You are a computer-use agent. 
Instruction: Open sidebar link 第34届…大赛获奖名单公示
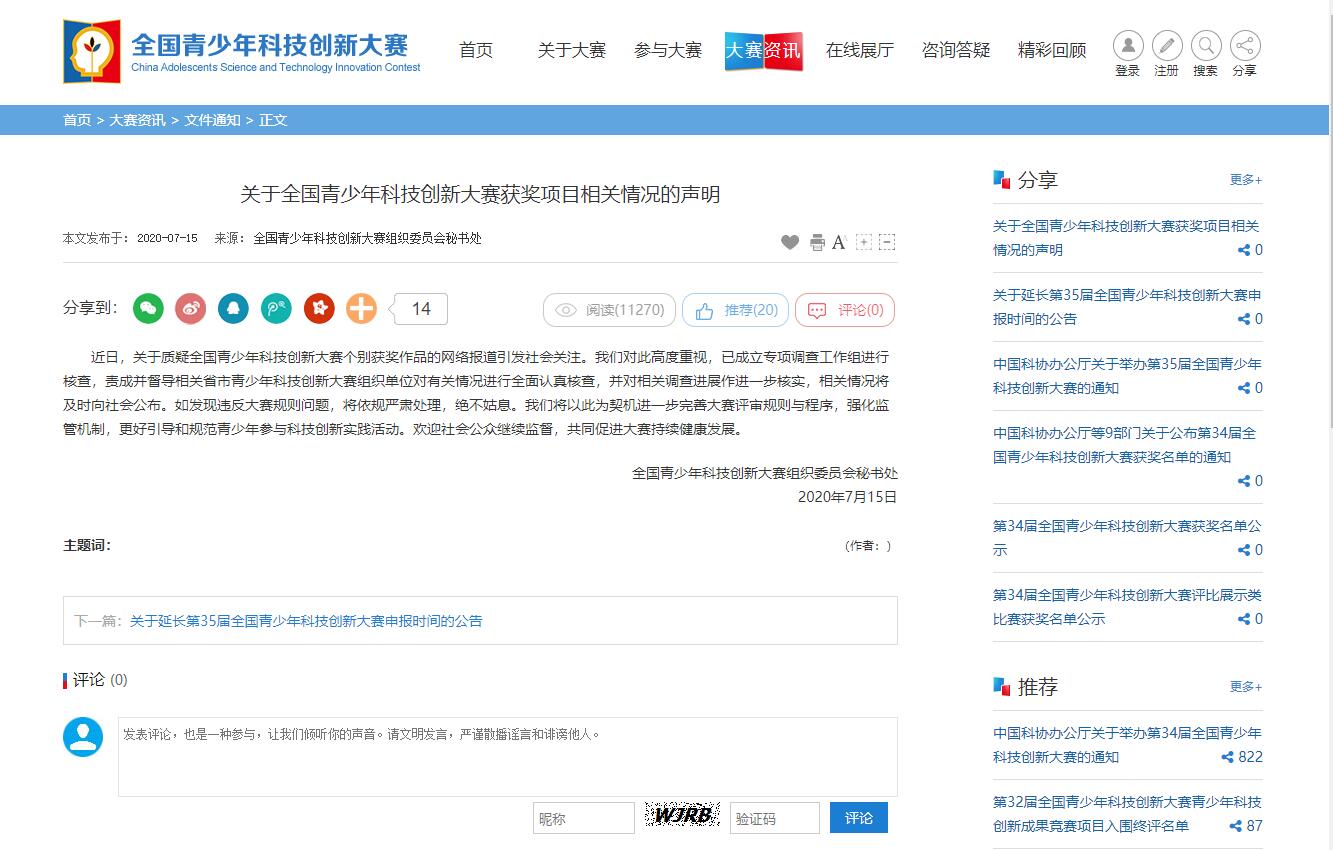[x=1127, y=538]
